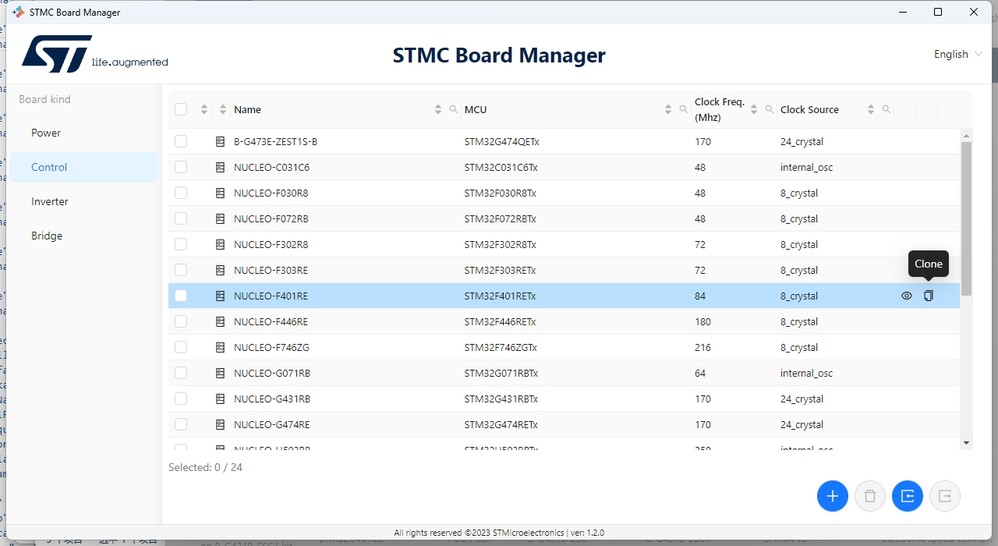Click the blue import boards button
998x546 pixels.
908,496
